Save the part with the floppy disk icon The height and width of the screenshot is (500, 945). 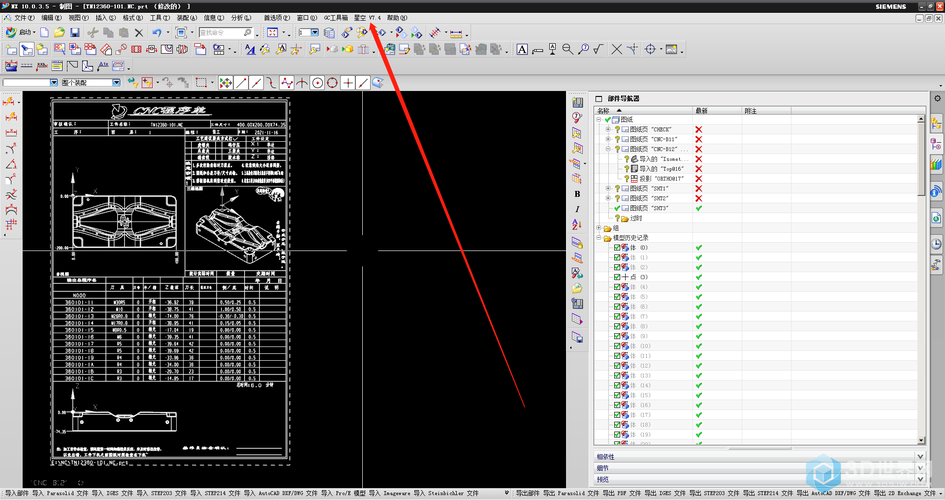pyautogui.click(x=75, y=33)
